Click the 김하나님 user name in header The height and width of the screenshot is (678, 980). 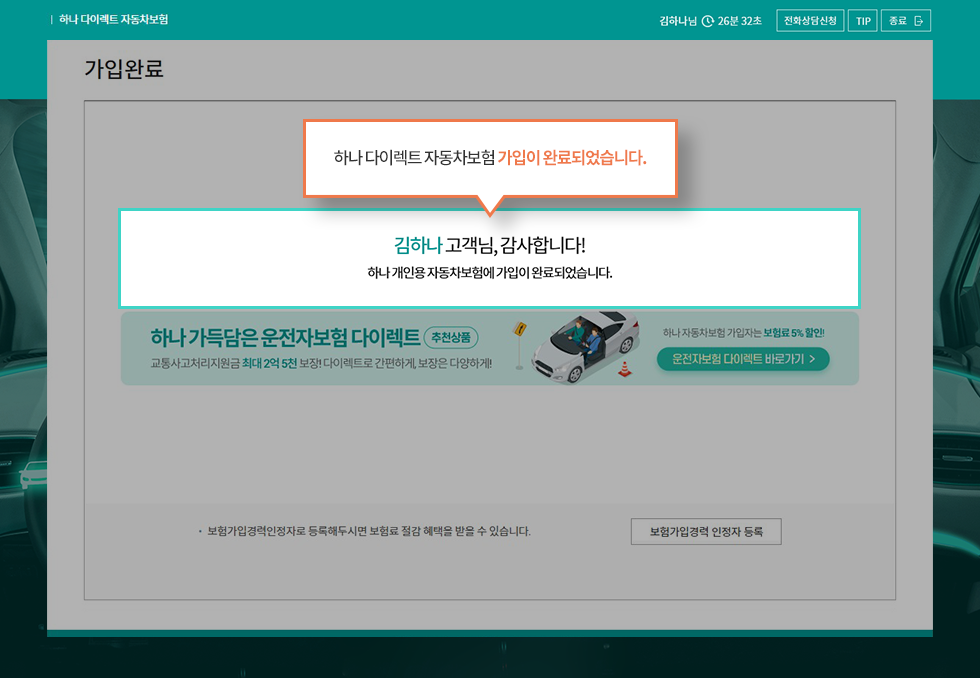(x=678, y=21)
